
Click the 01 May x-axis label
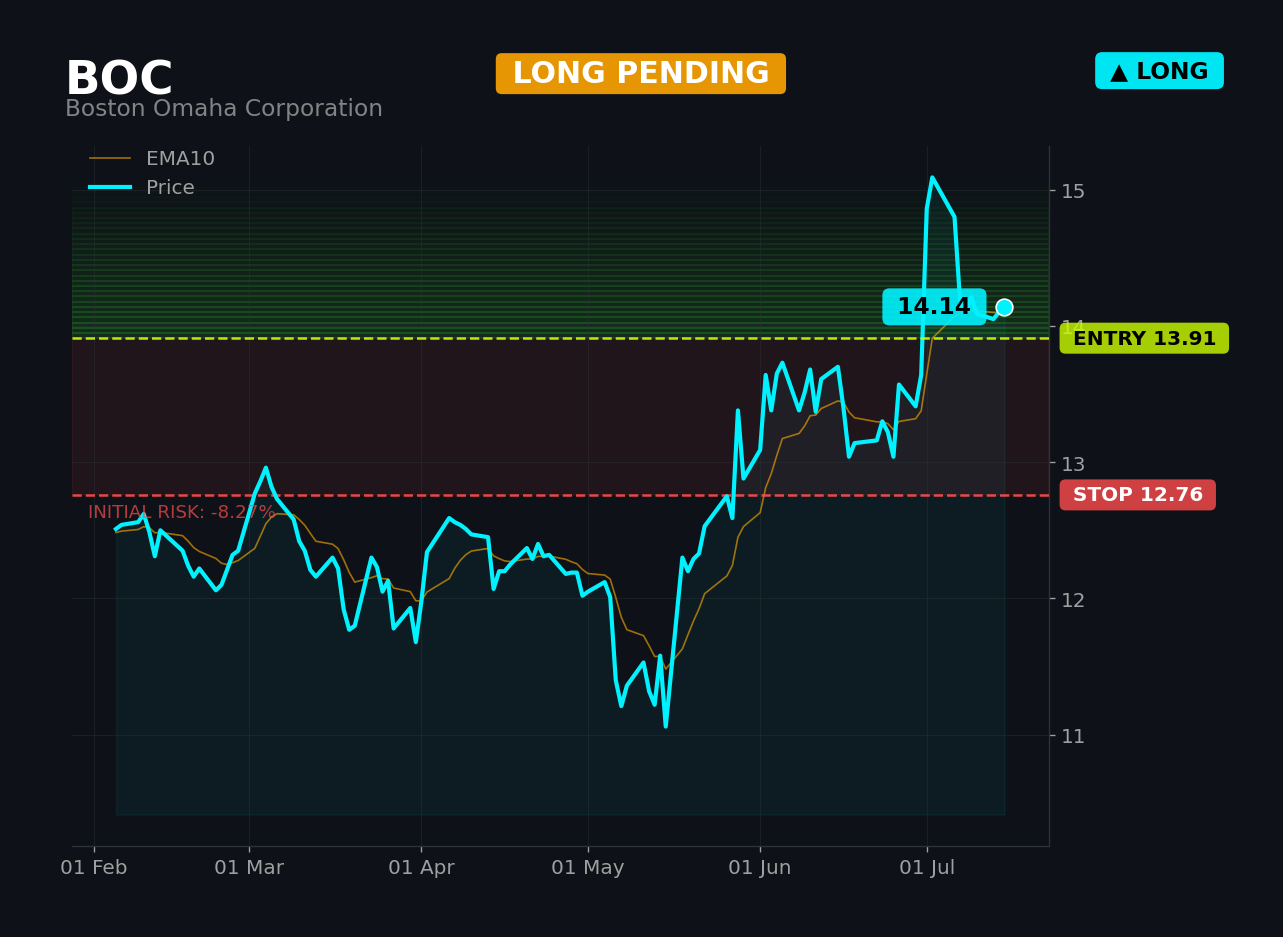point(588,868)
